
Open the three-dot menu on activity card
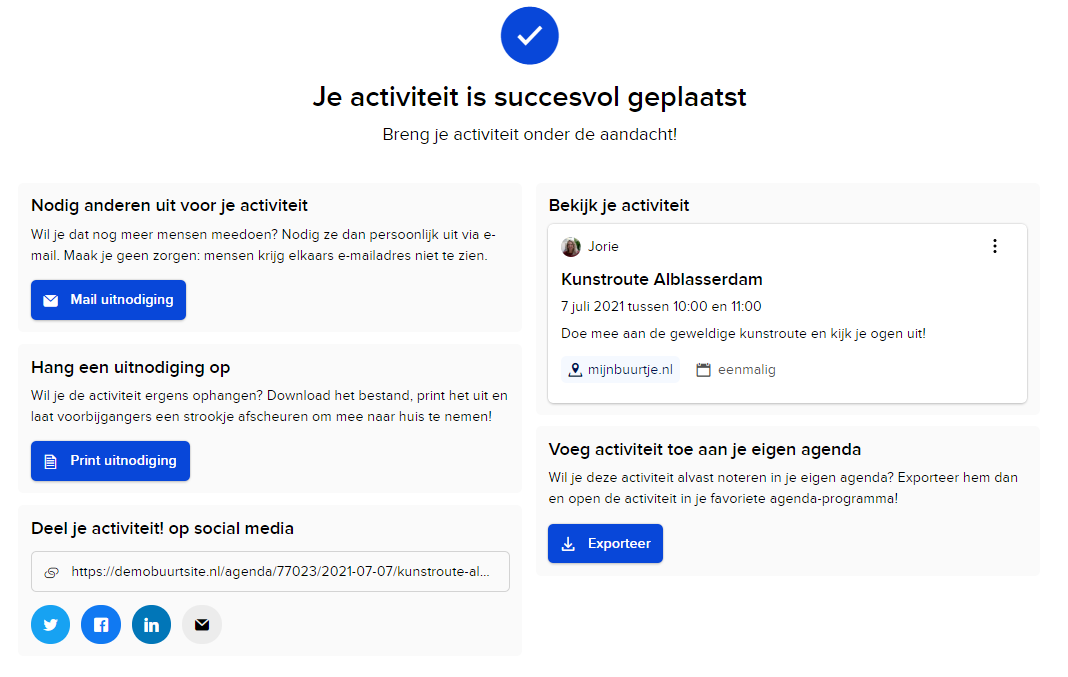pos(994,246)
